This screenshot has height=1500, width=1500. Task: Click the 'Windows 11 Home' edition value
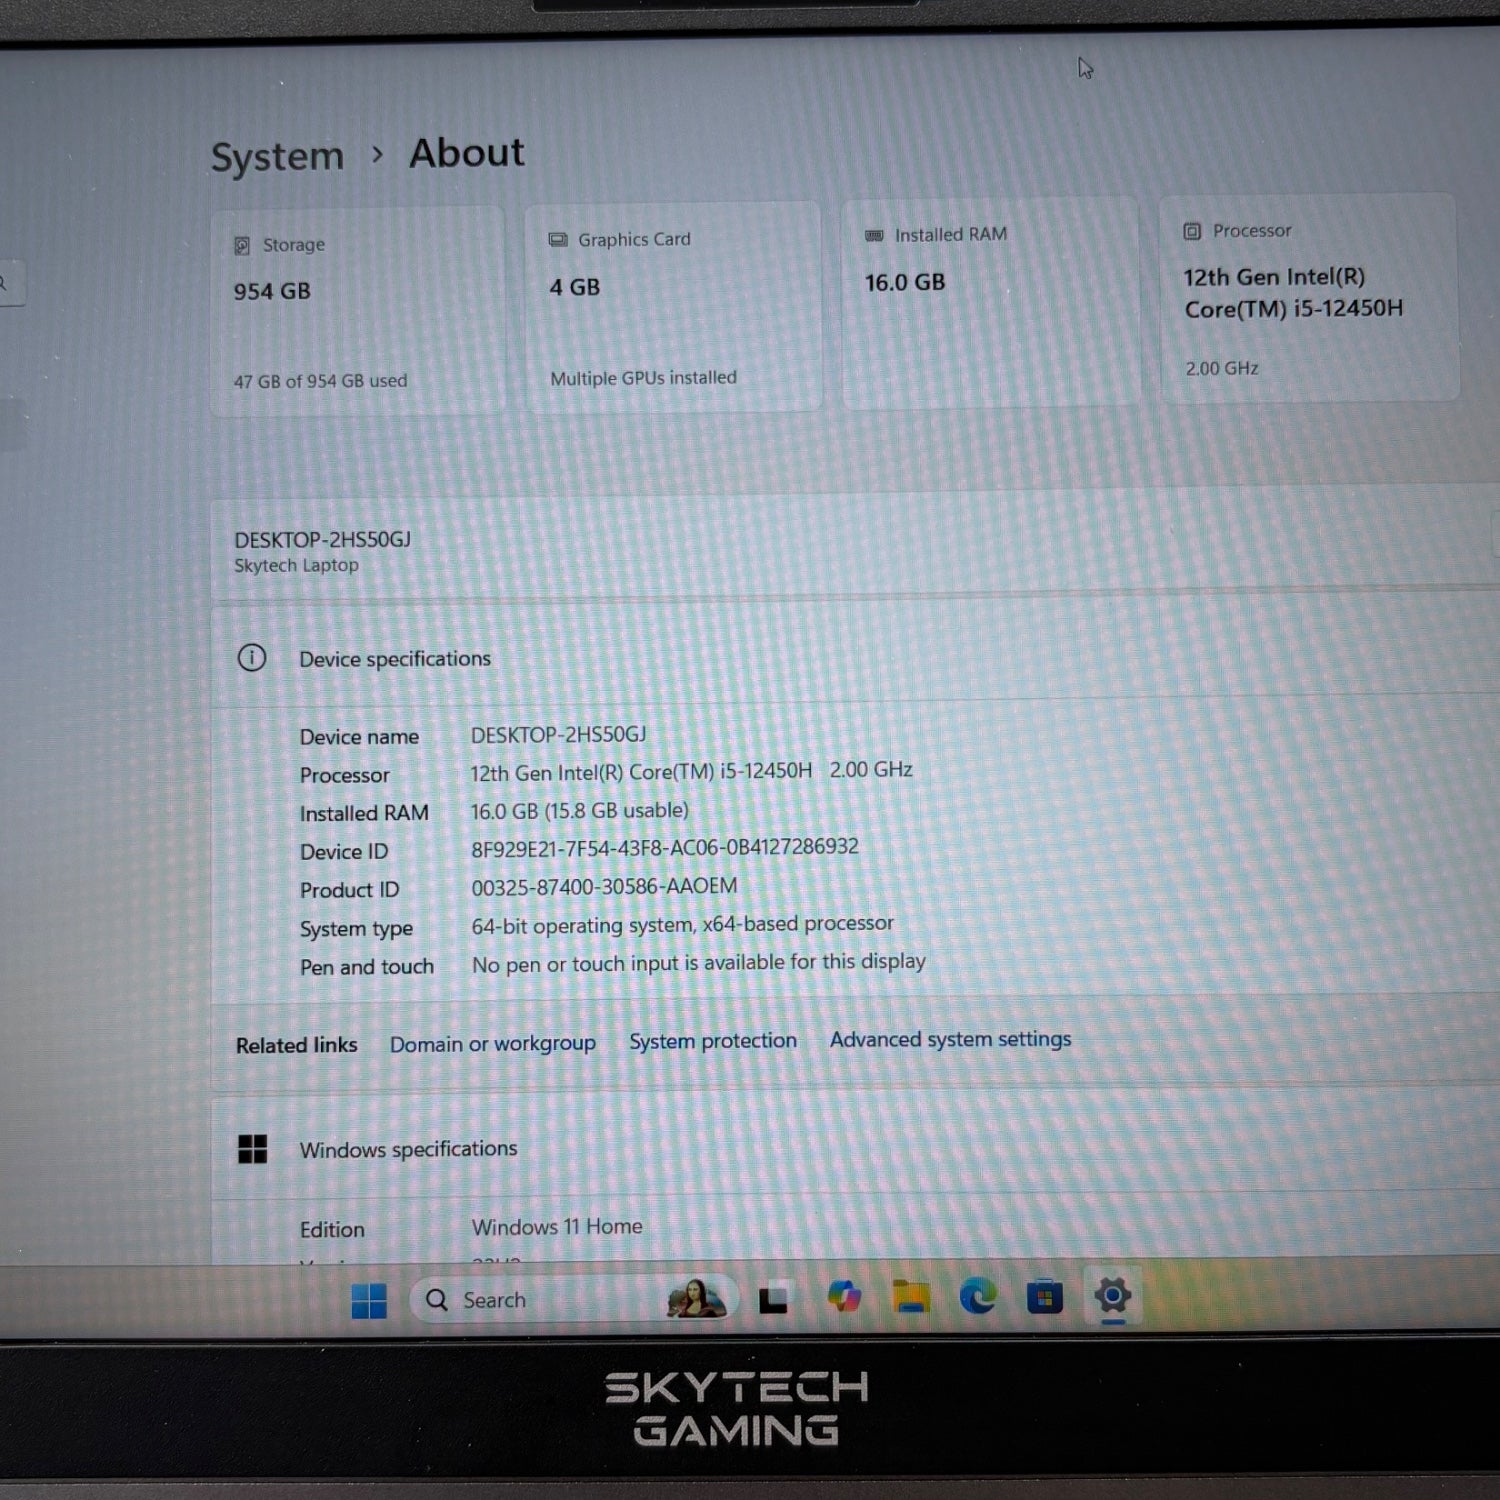pyautogui.click(x=557, y=1227)
